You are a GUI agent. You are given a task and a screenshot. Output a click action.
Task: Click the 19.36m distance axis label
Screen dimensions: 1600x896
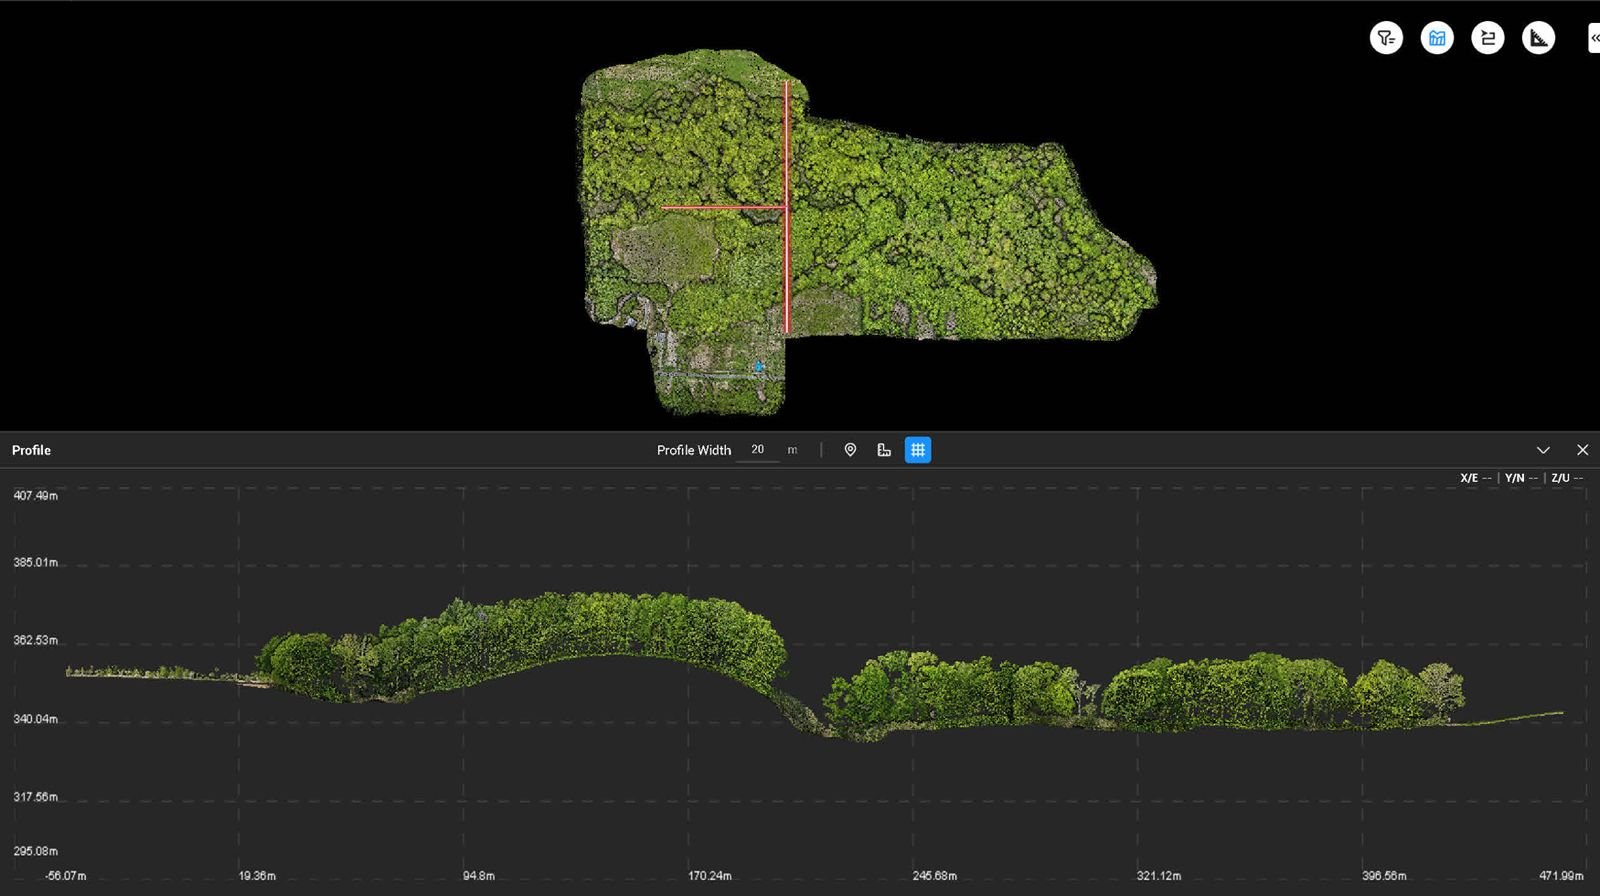(257, 876)
